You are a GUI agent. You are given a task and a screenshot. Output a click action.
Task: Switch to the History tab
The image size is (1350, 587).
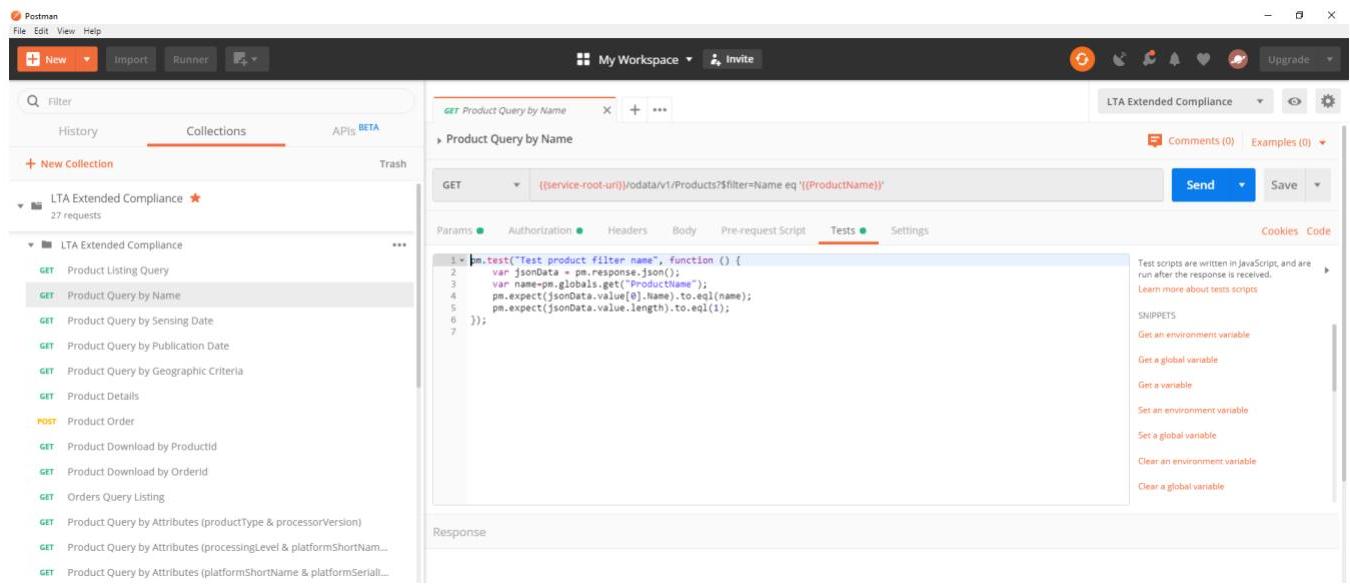point(78,131)
